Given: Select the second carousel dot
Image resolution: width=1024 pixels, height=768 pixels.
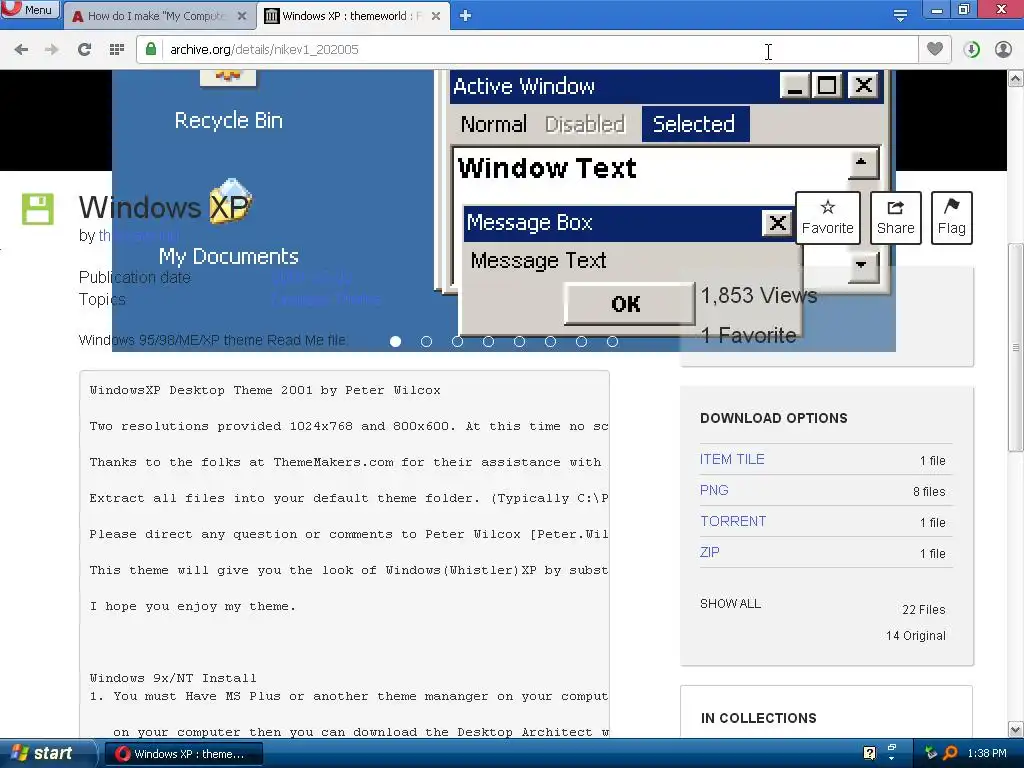Looking at the screenshot, I should click(x=426, y=342).
